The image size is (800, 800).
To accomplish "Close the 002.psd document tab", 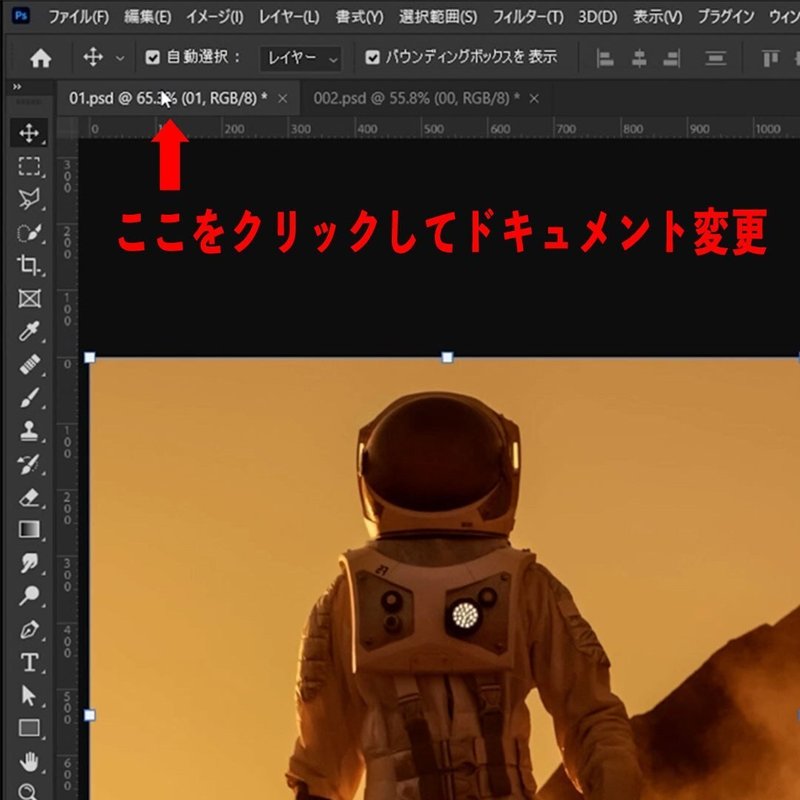I will [x=534, y=98].
